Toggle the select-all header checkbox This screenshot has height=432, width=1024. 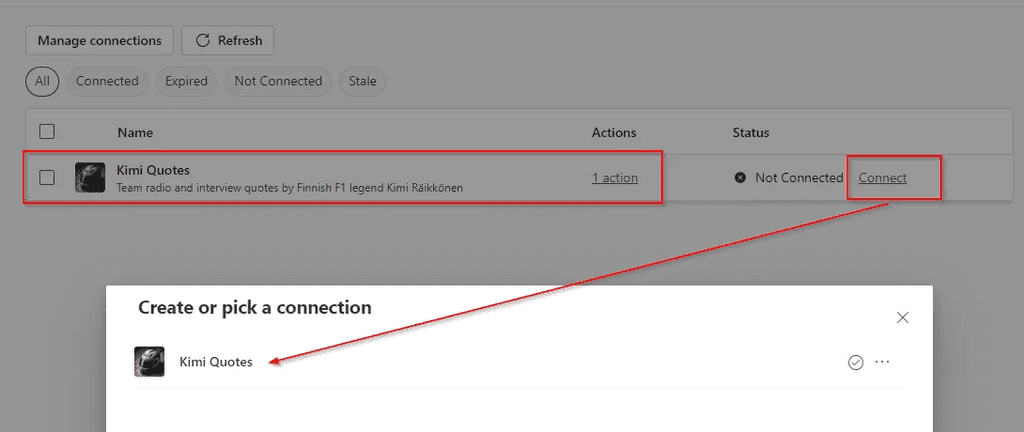pos(46,132)
